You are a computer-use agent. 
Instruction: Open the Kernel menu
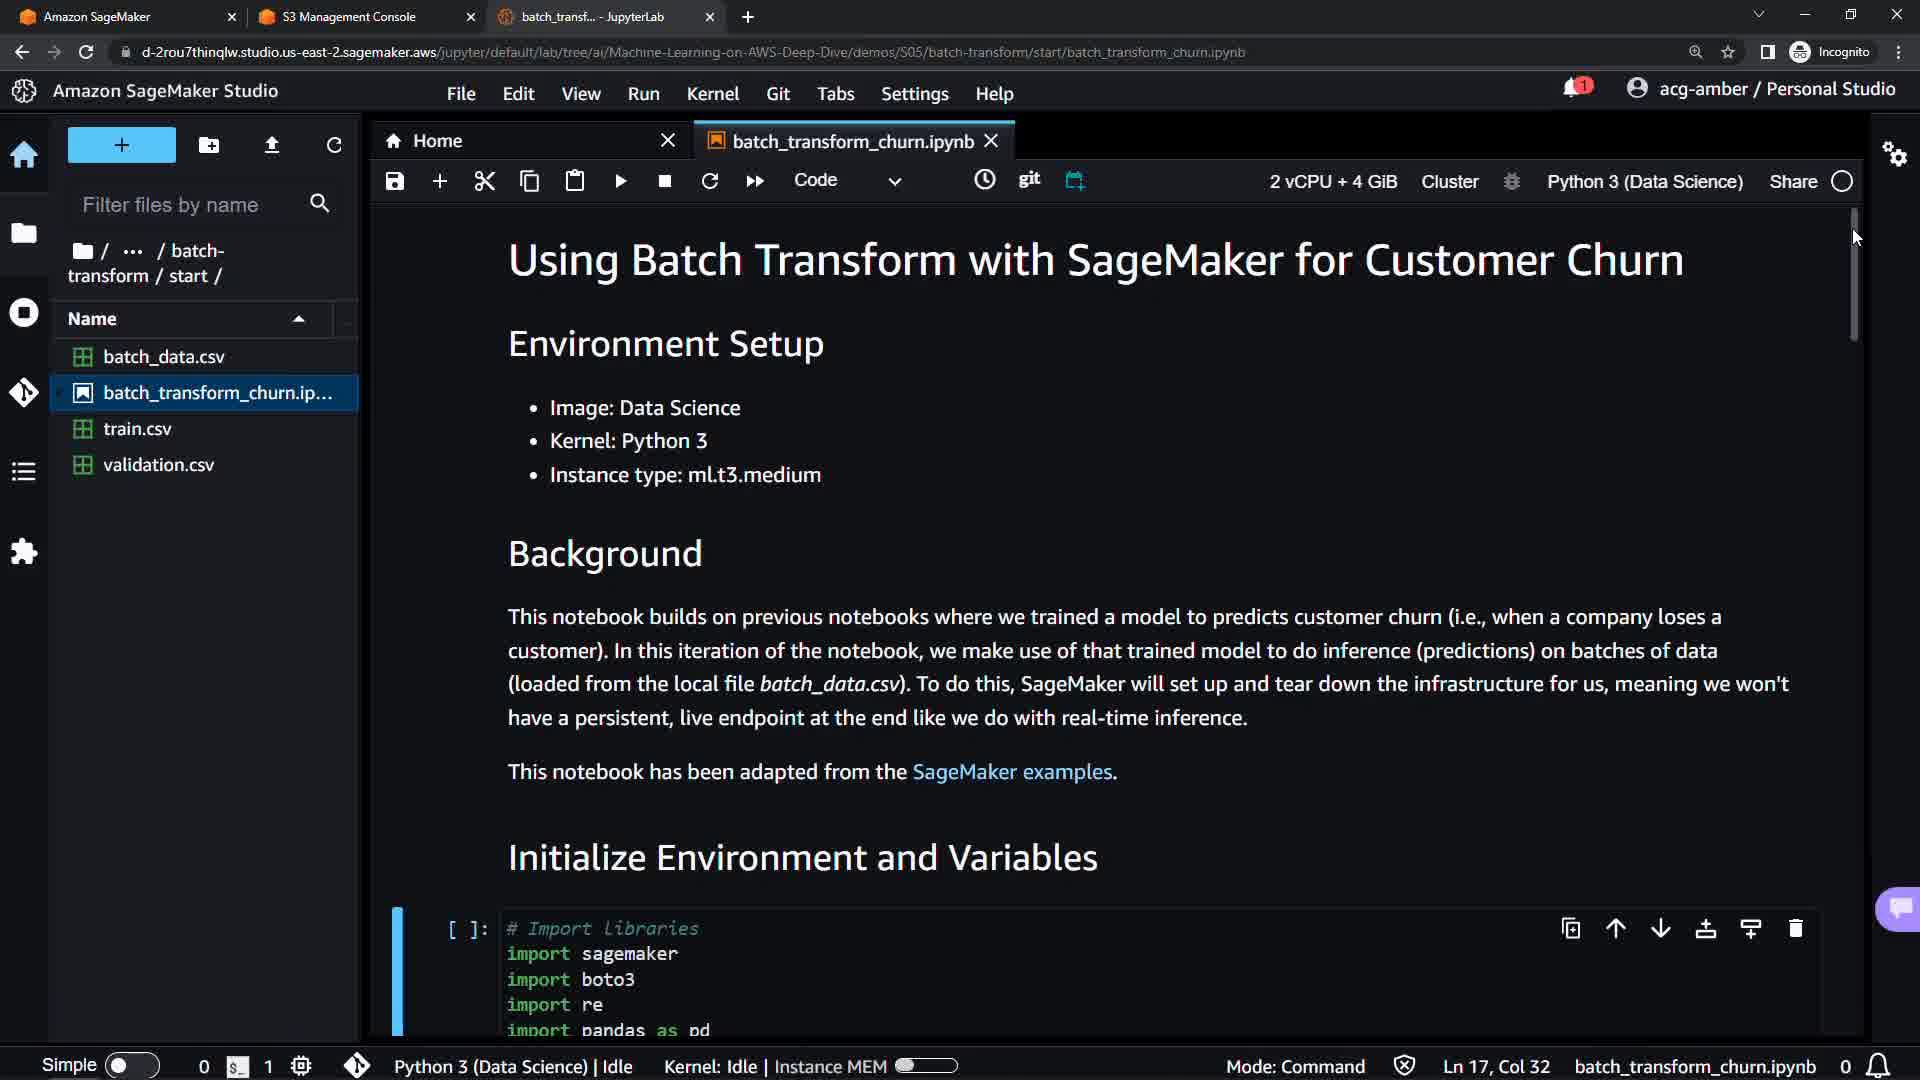pos(712,93)
